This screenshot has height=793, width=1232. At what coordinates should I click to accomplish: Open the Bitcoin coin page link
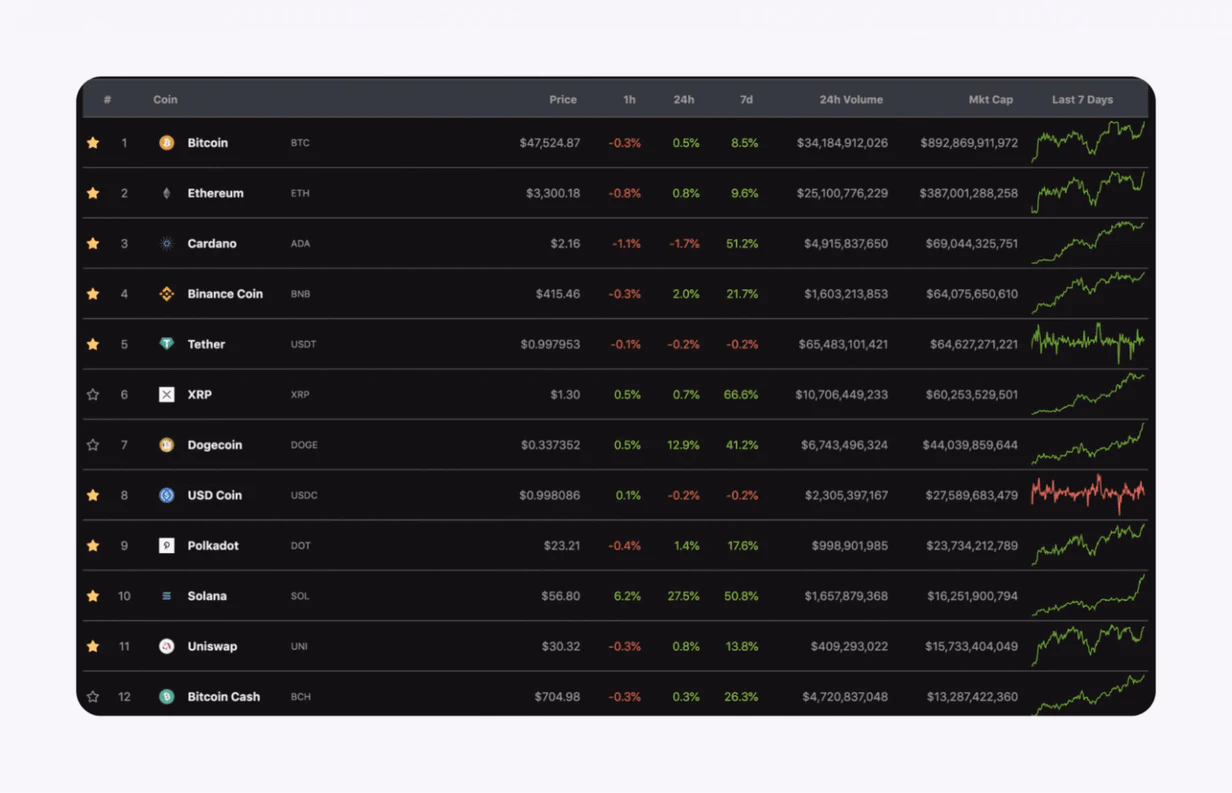pos(208,143)
